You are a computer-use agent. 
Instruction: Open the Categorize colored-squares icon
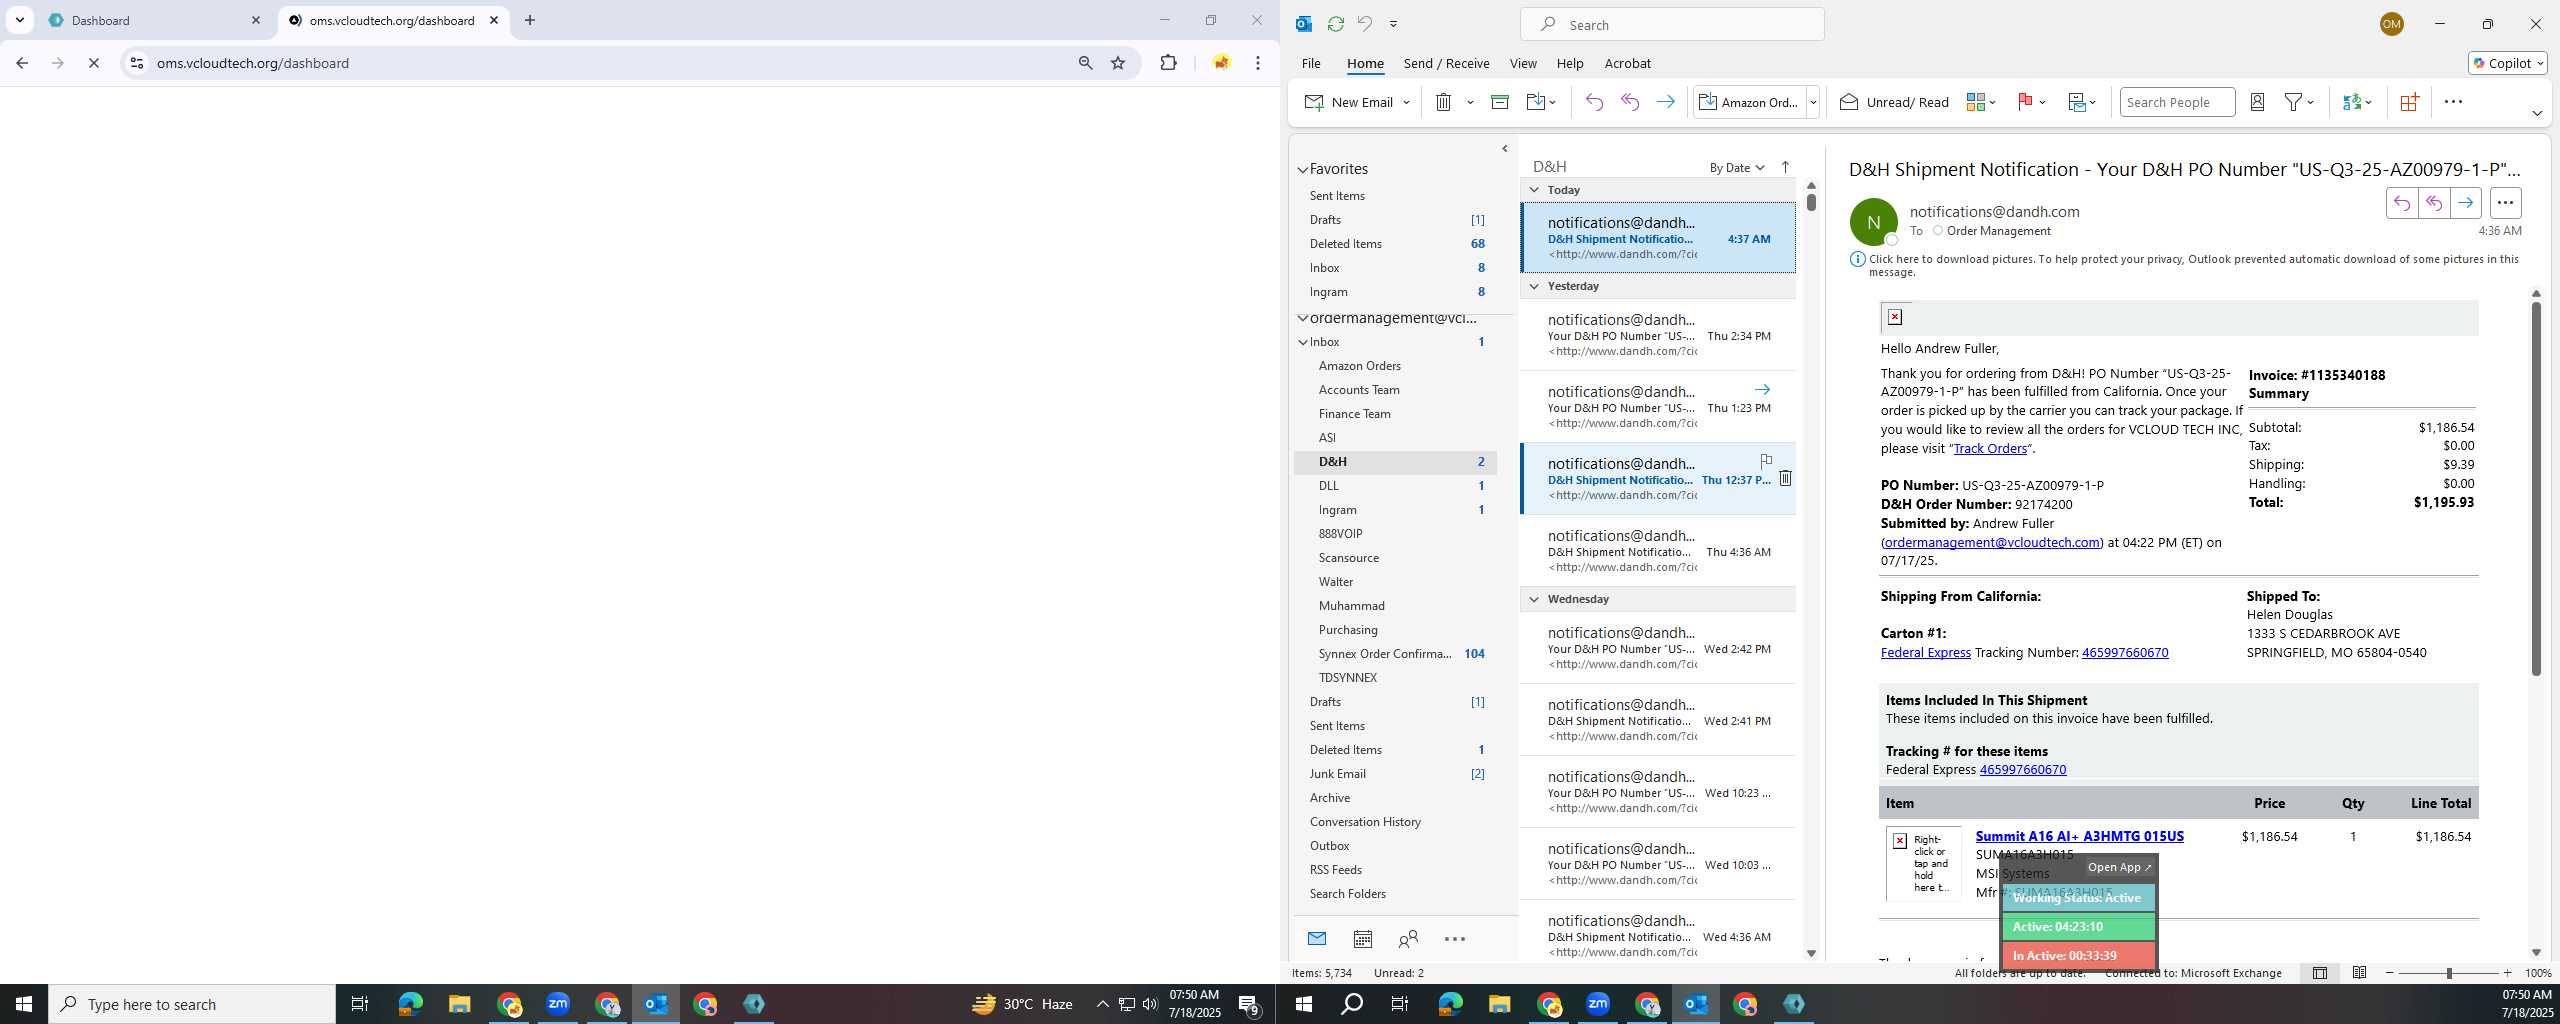(x=1975, y=102)
